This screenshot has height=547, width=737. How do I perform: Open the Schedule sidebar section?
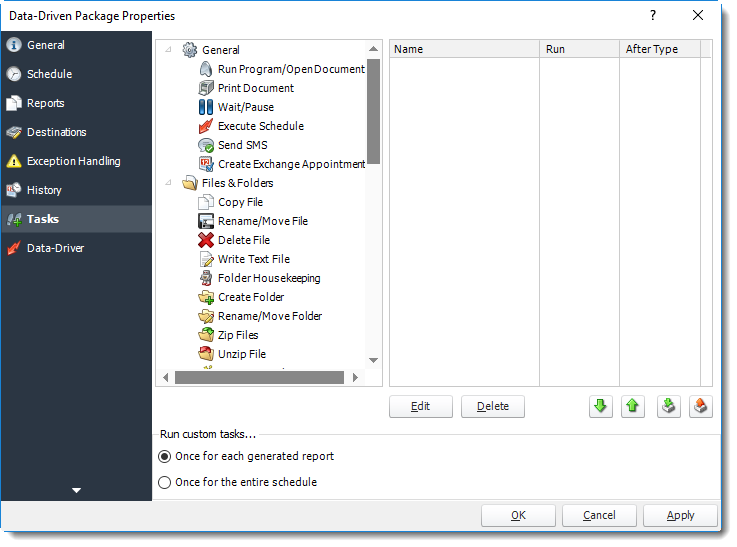coord(76,74)
